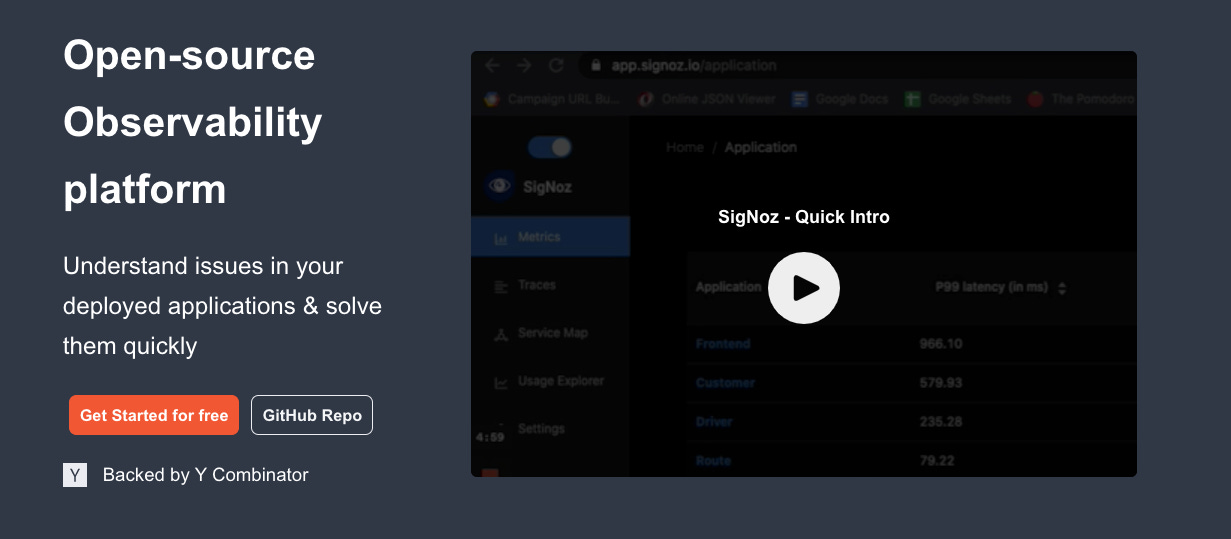Open The Pomodoro bookmark
This screenshot has height=539, width=1231.
point(1082,99)
